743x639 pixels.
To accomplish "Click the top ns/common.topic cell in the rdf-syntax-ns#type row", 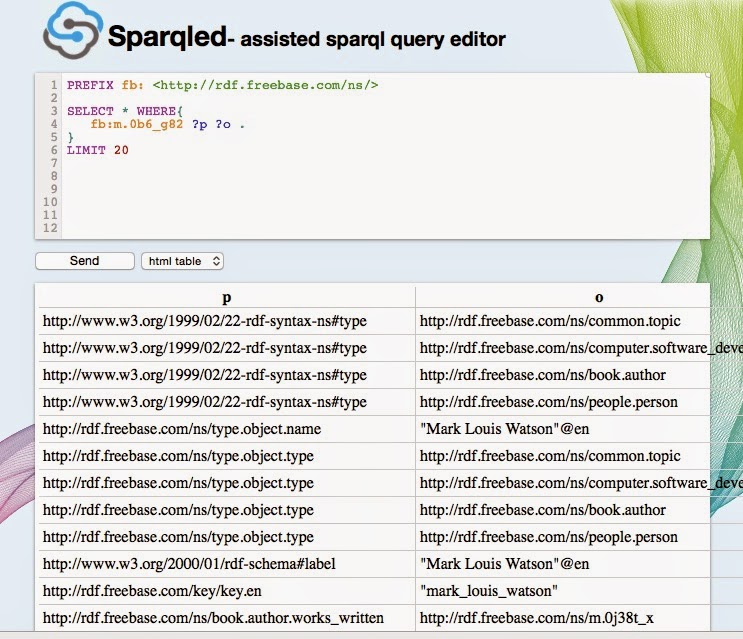I will tap(562, 321).
